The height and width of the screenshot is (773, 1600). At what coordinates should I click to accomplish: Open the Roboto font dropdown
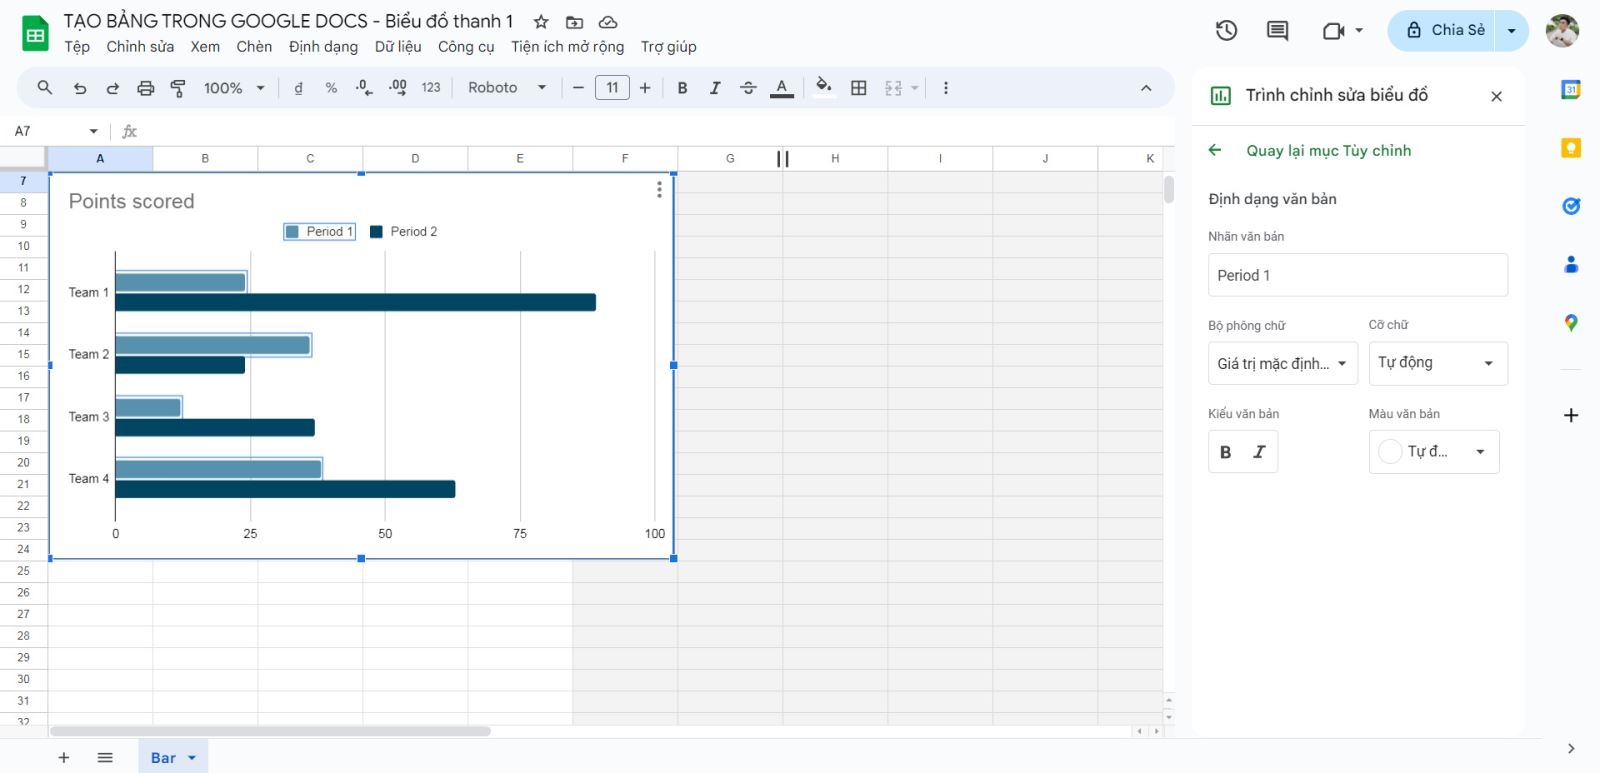tap(507, 88)
